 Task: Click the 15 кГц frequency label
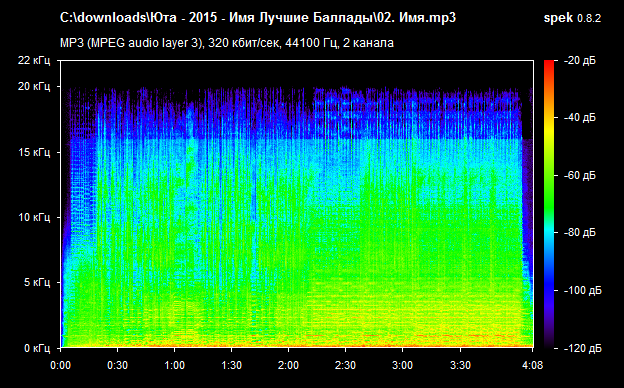point(34,152)
